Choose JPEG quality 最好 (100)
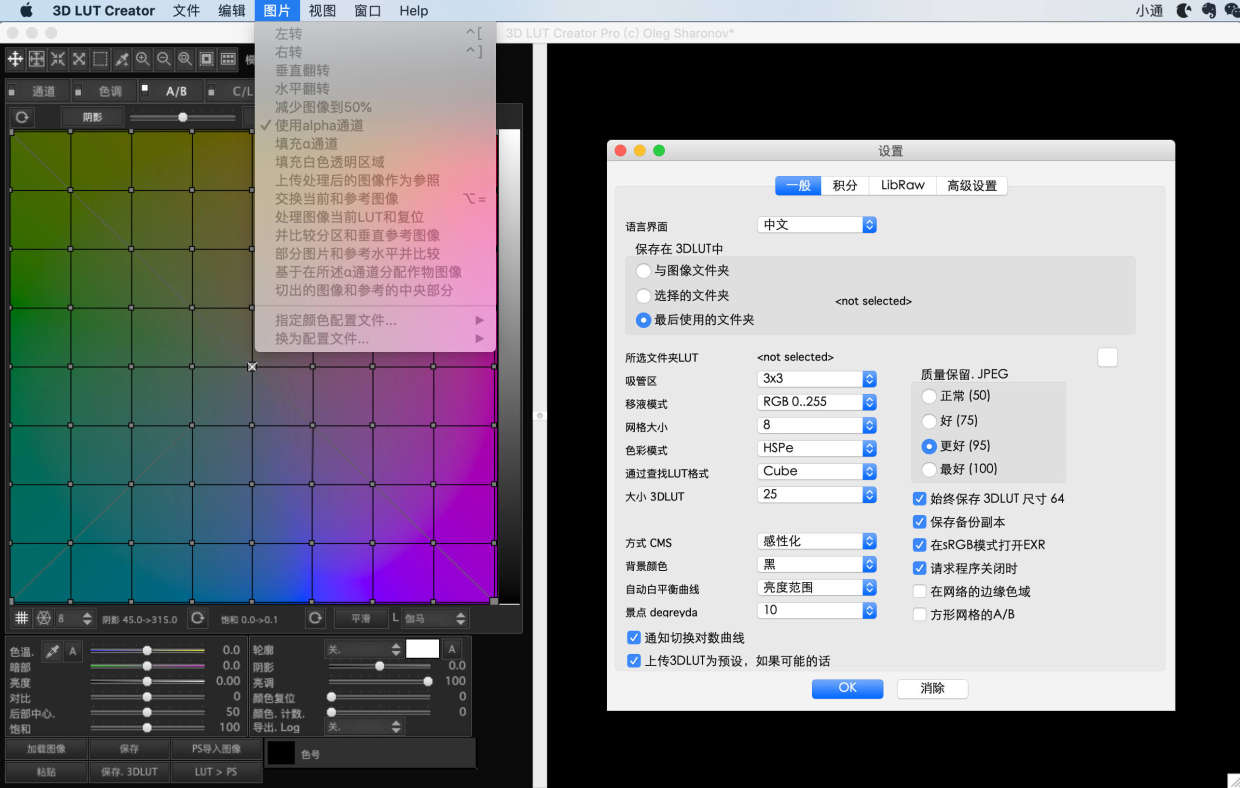Viewport: 1240px width, 788px height. tap(930, 469)
